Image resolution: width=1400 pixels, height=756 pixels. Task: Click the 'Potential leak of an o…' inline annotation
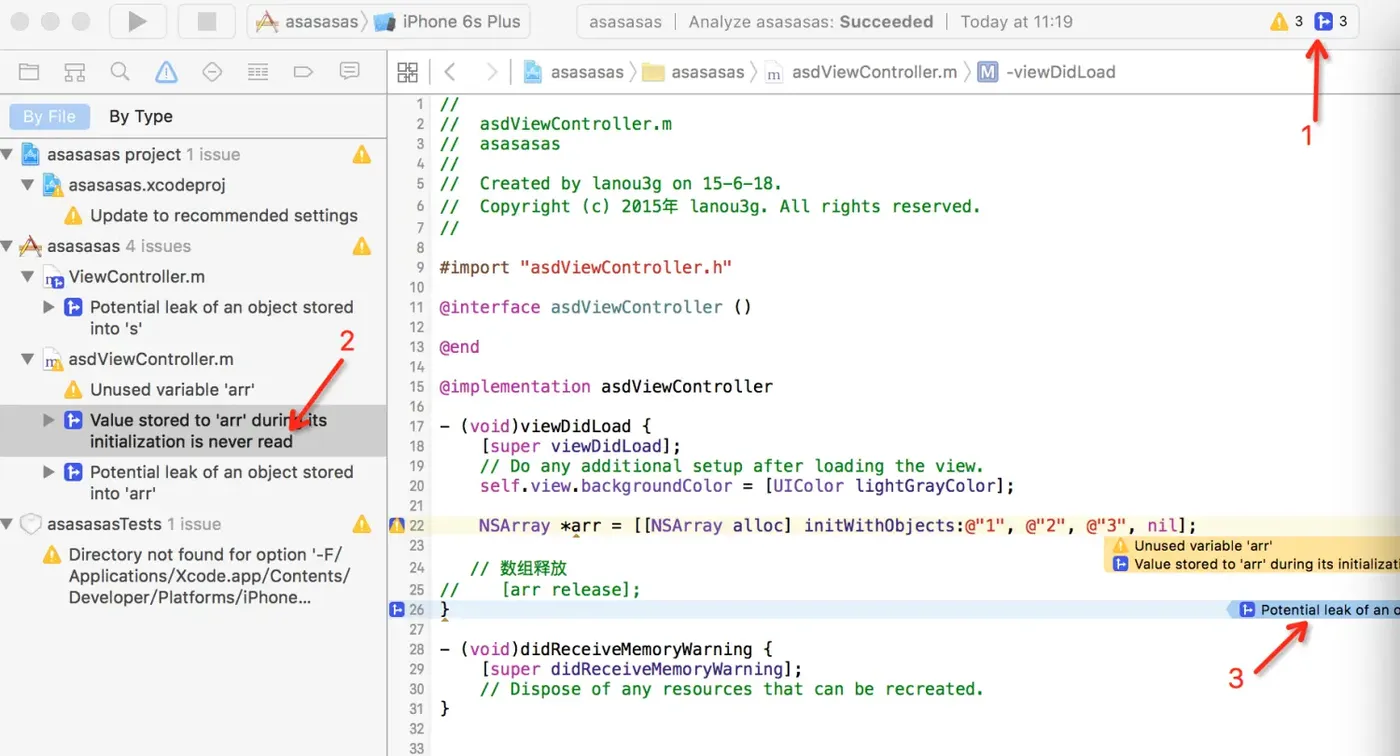coord(1314,610)
